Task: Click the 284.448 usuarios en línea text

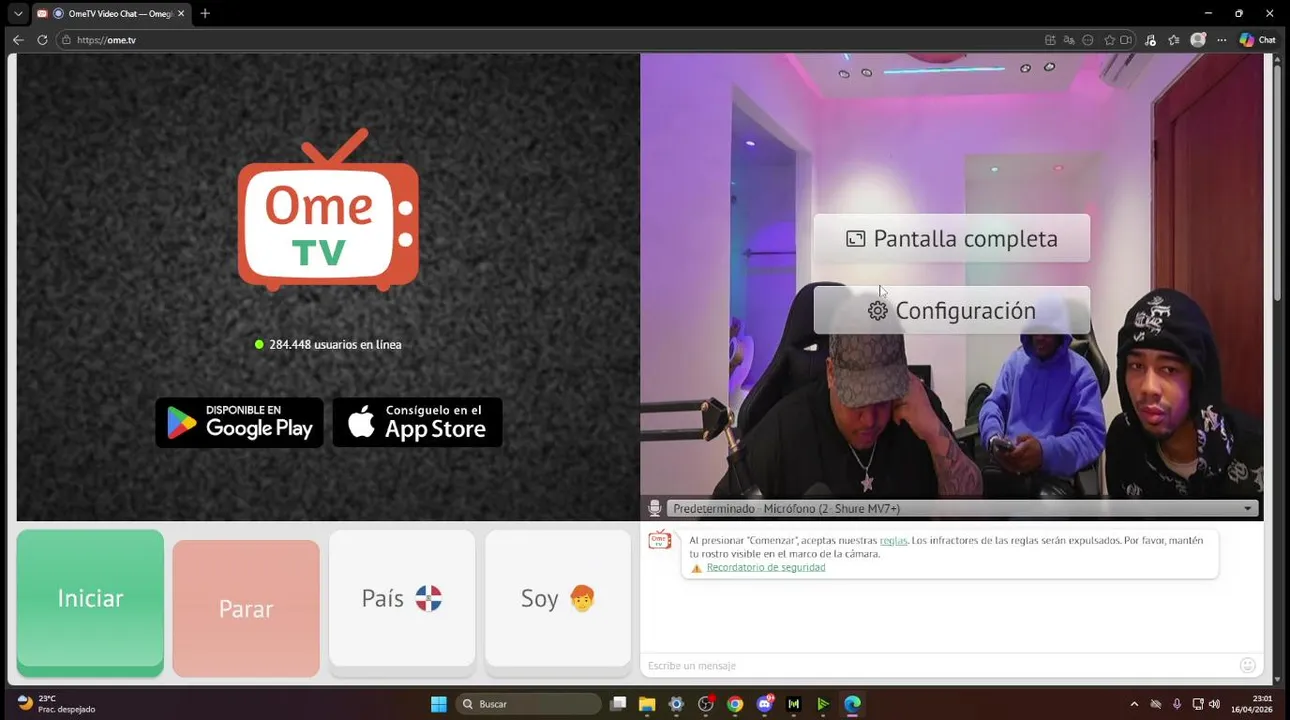Action: (x=335, y=344)
